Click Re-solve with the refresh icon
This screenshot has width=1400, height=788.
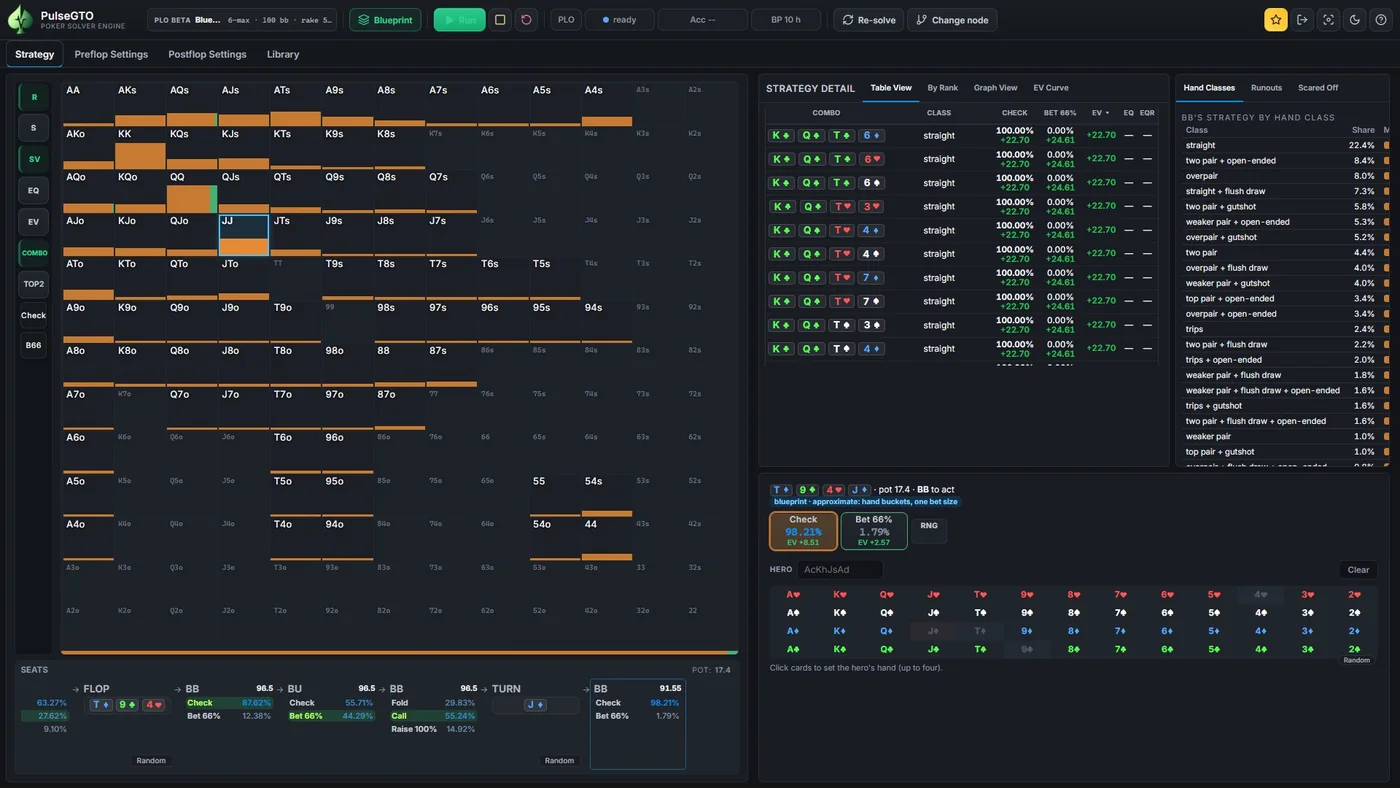coord(868,20)
